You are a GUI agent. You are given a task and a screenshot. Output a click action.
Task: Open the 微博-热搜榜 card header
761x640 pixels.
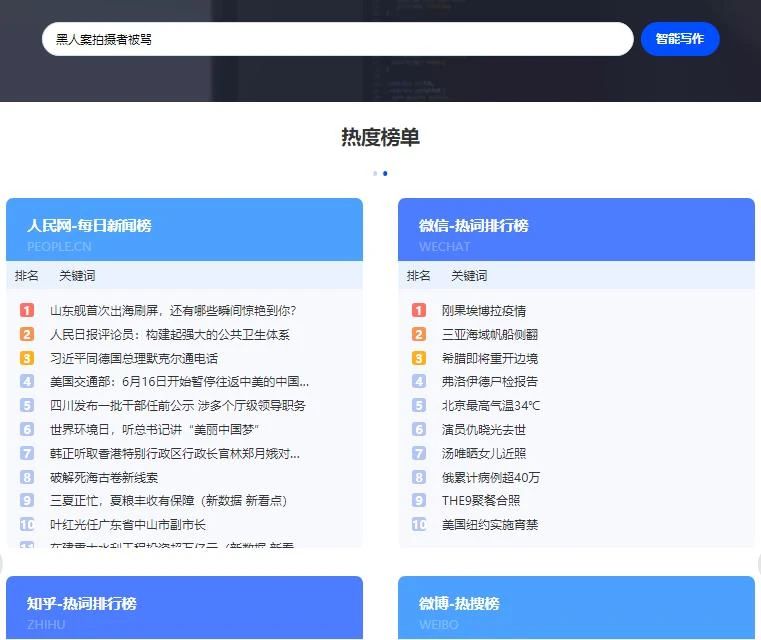click(576, 607)
